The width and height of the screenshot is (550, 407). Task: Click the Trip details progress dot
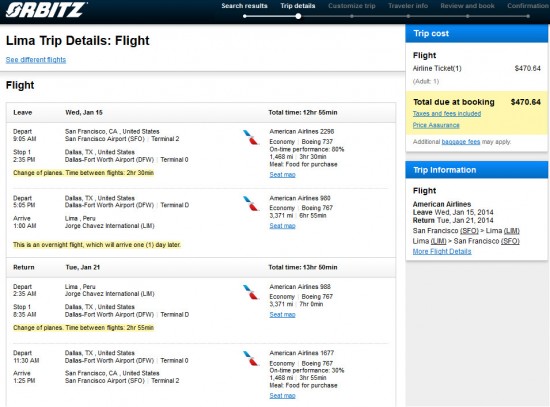click(298, 16)
